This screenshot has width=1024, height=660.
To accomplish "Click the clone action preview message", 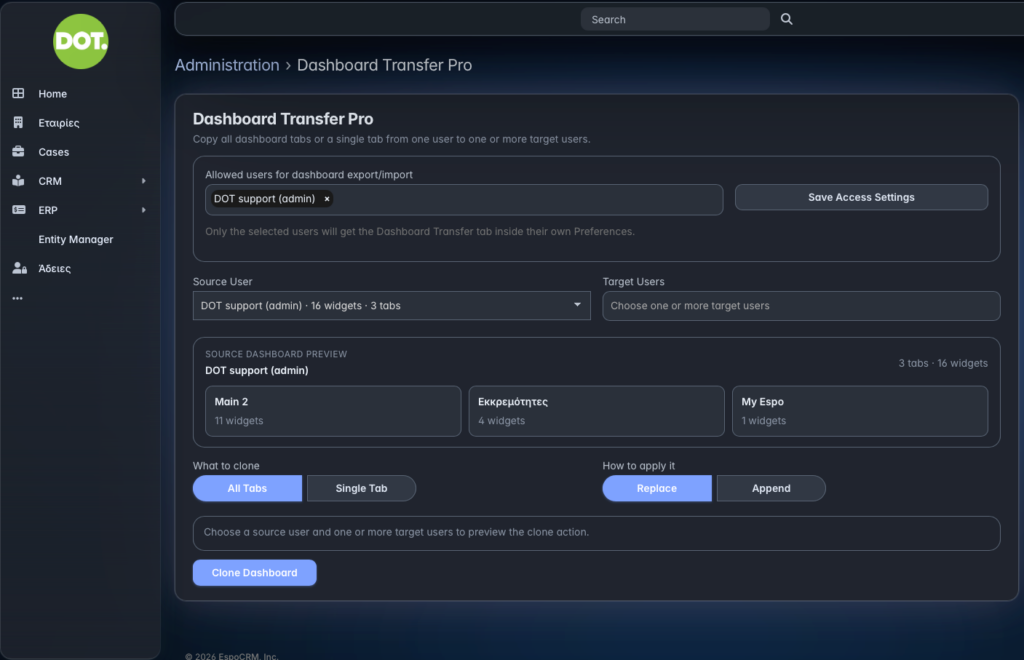I will pyautogui.click(x=396, y=532).
